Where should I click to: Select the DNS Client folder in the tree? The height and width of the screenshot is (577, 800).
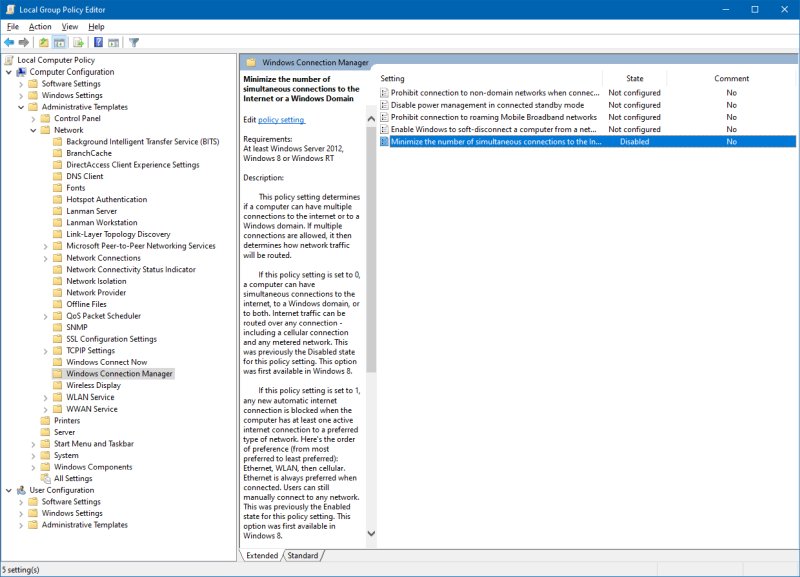[x=85, y=176]
